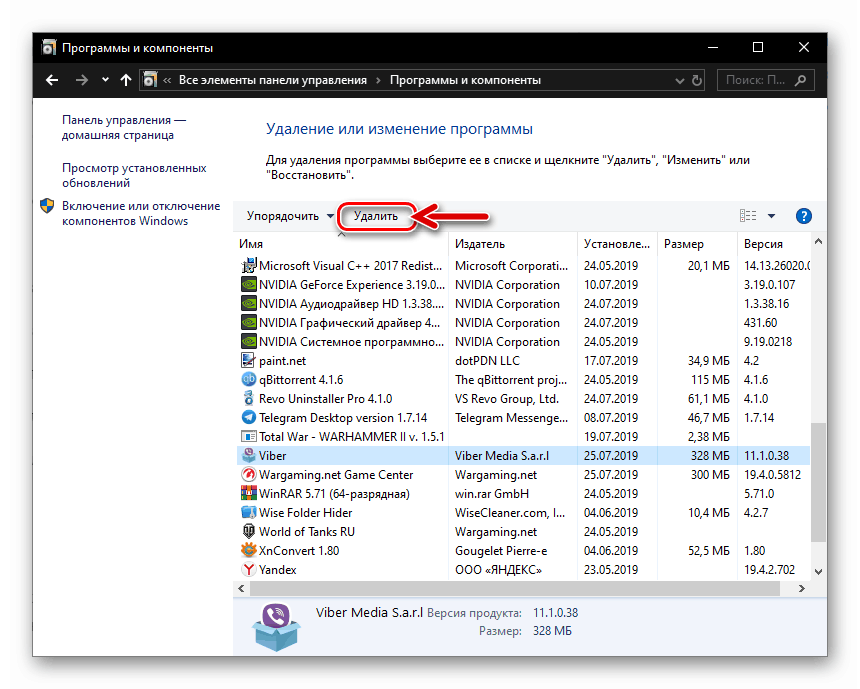Refresh the programs list
Image resolution: width=860 pixels, height=689 pixels.
point(697,81)
